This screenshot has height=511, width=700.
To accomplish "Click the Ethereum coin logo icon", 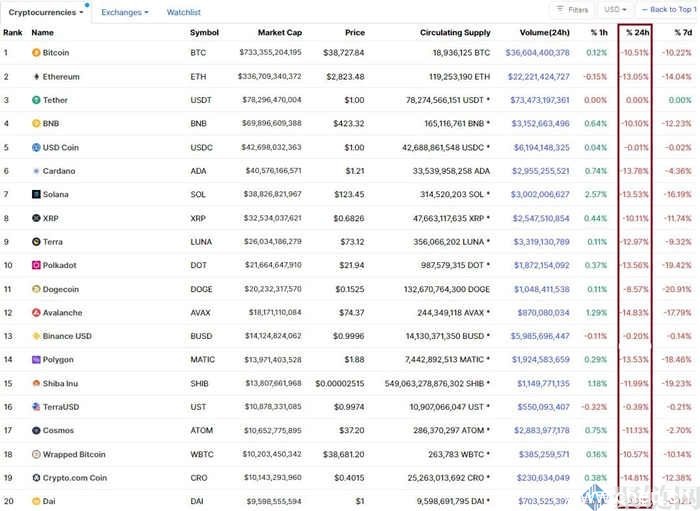I will 36,76.
